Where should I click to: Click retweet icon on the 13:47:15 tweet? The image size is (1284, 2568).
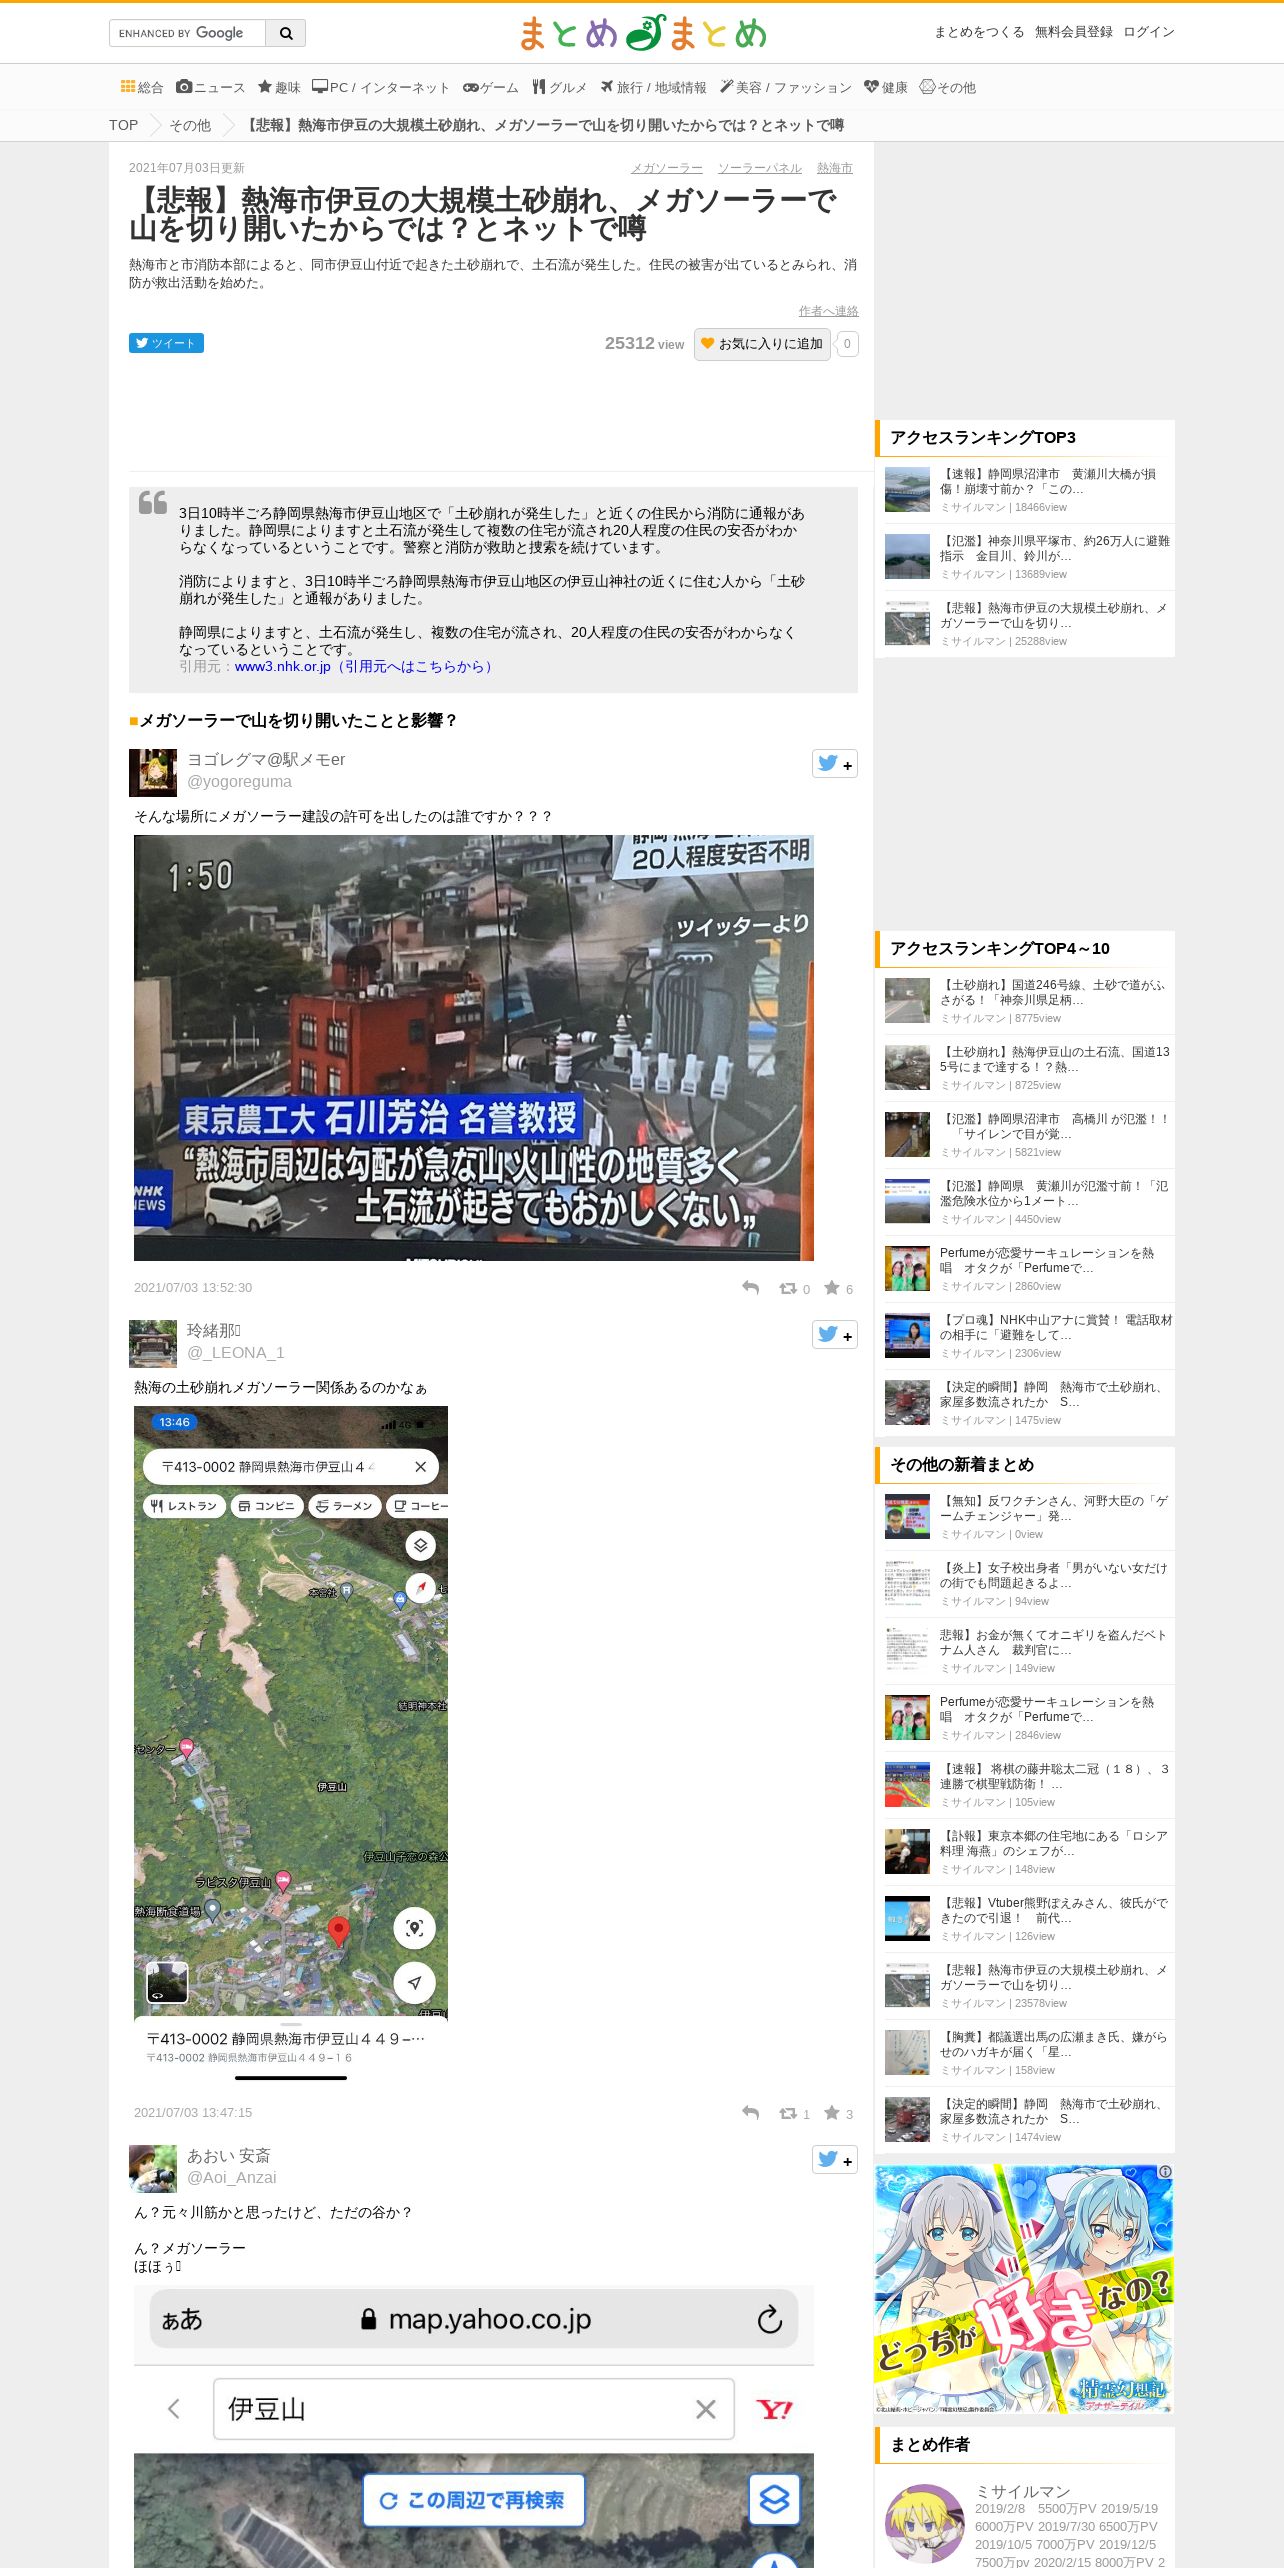(788, 2113)
